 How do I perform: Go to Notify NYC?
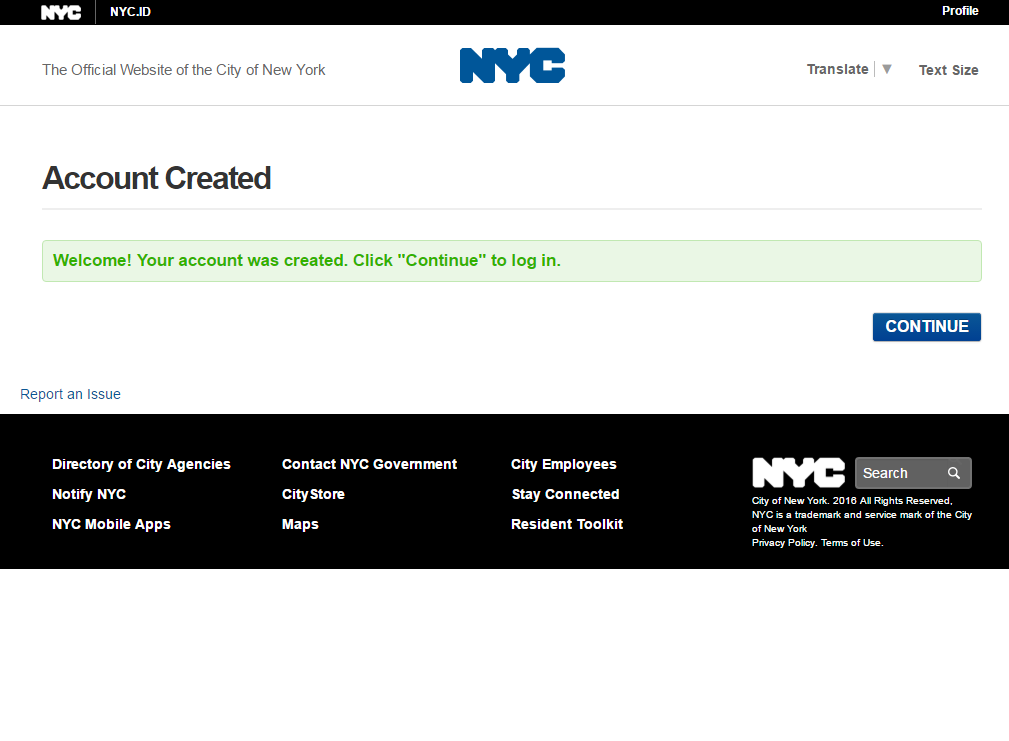89,494
